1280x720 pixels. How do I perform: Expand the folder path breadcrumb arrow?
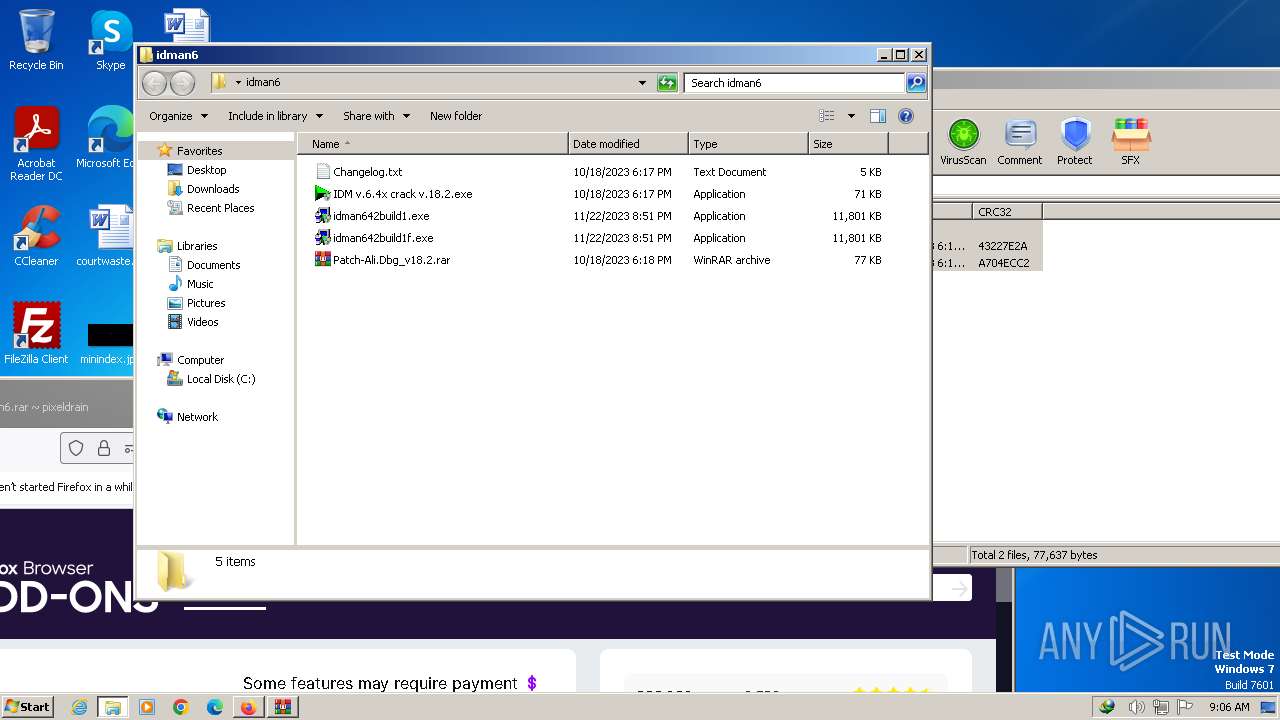238,83
